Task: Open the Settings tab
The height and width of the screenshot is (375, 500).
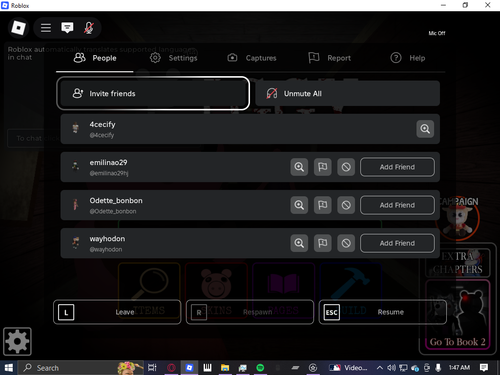Action: (x=173, y=58)
